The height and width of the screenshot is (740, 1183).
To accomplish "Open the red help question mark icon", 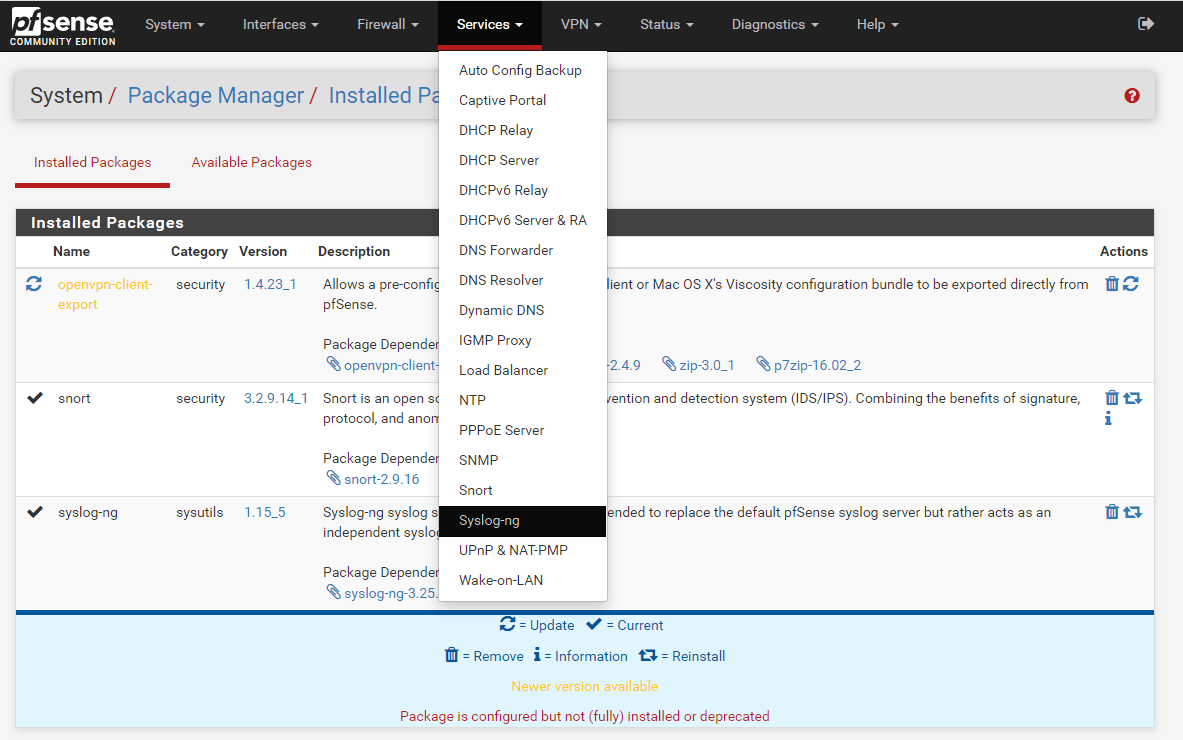I will pos(1131,95).
